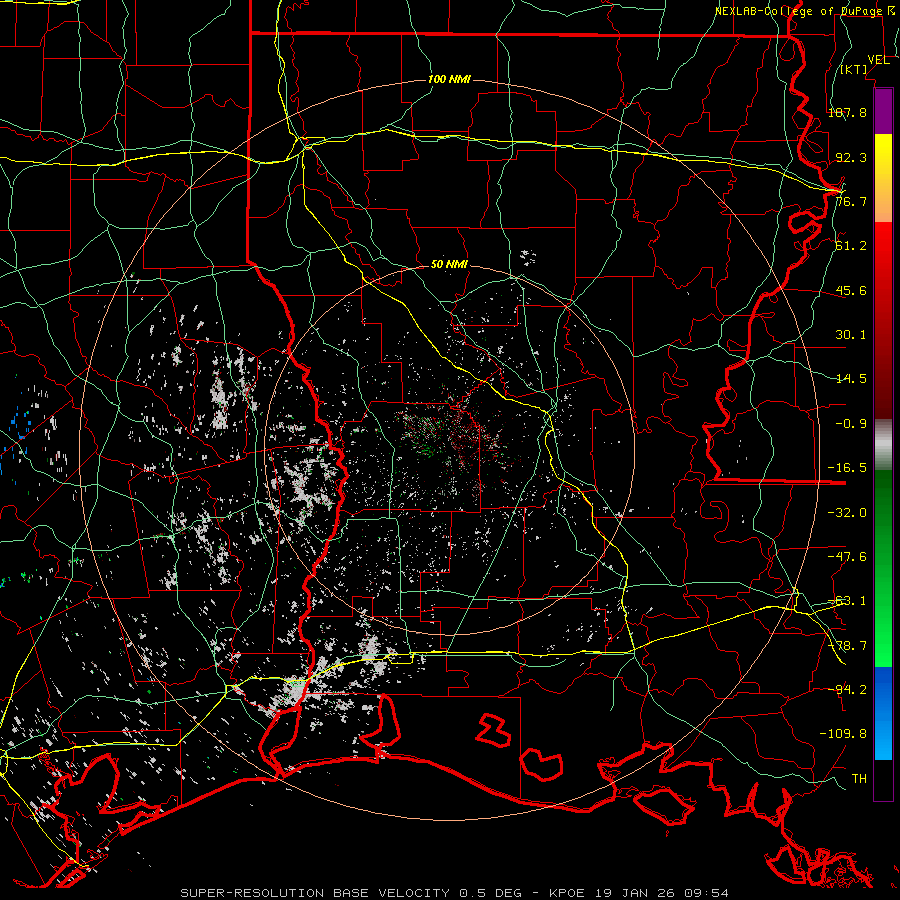
Task: Select the -47.6 scale value
Action: [847, 557]
